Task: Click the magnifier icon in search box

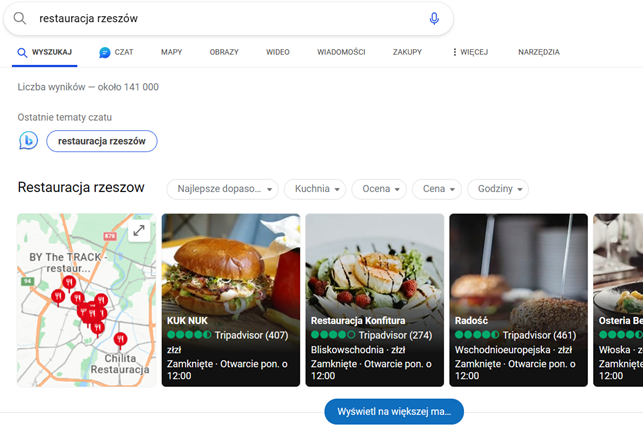Action: point(19,19)
